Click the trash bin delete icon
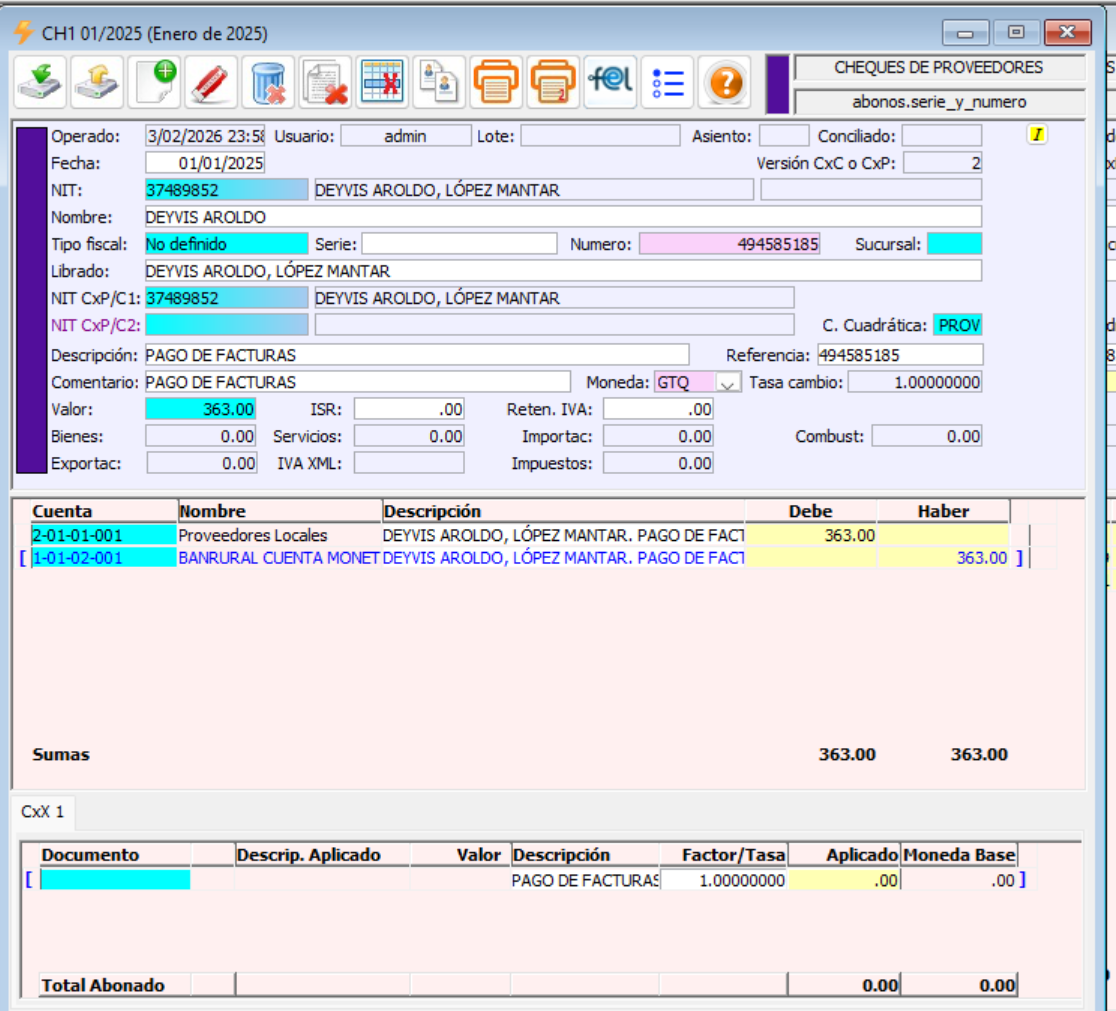This screenshot has height=1011, width=1116. (x=268, y=82)
